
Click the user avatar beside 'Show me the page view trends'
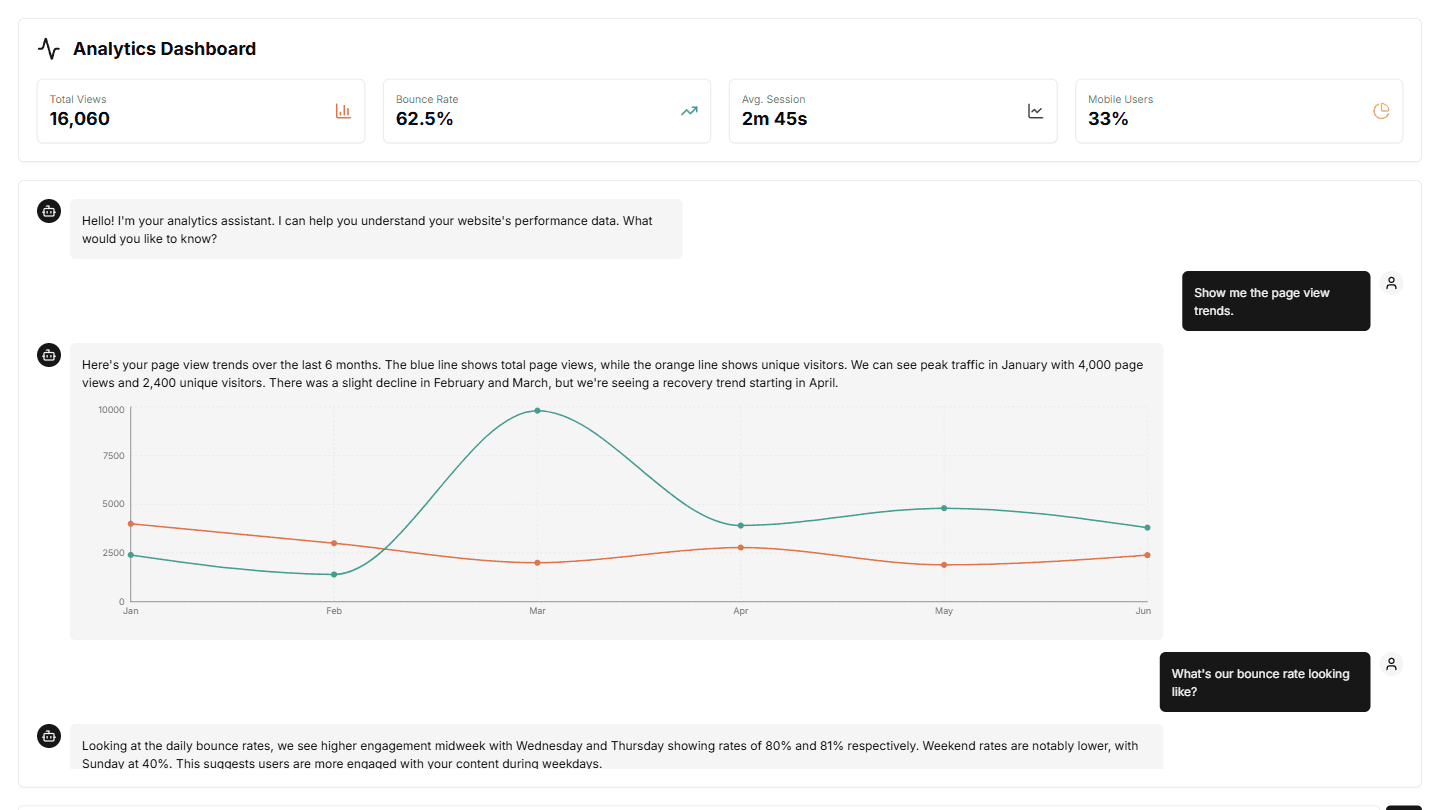point(1391,282)
